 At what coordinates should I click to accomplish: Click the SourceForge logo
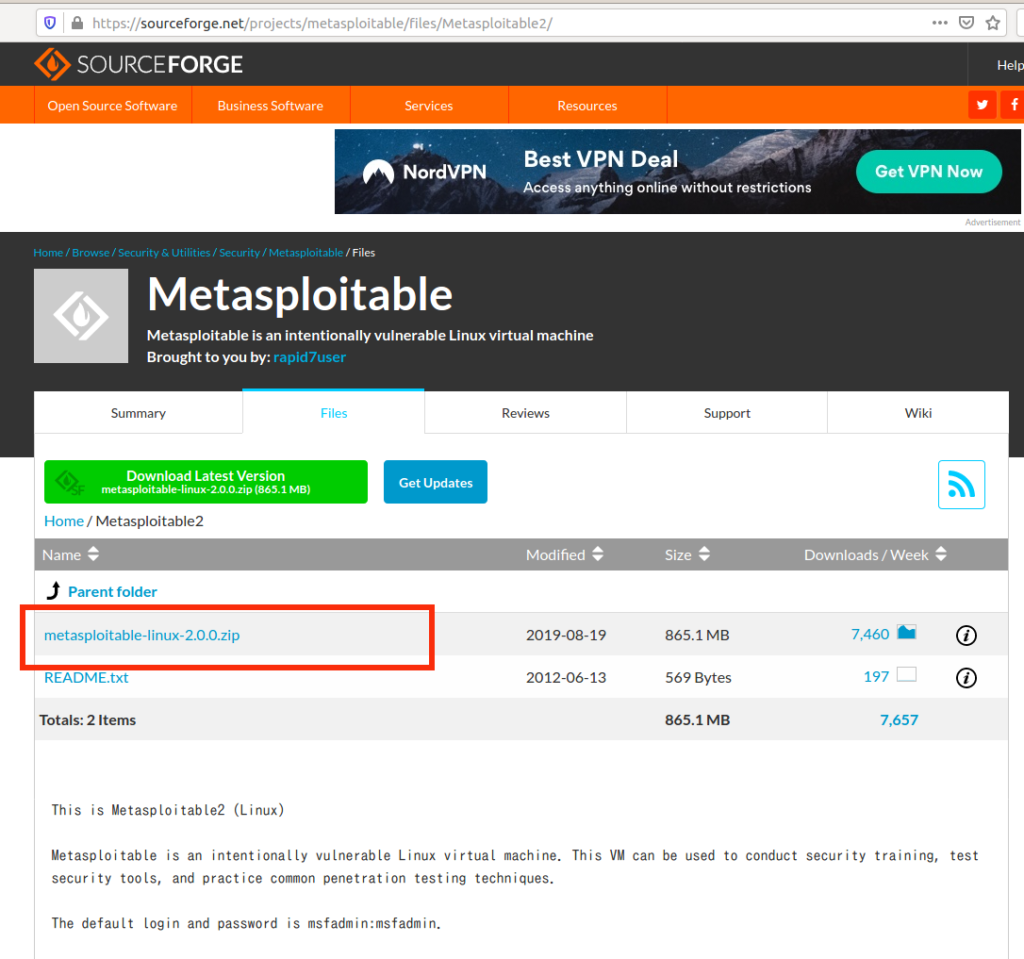(x=138, y=64)
